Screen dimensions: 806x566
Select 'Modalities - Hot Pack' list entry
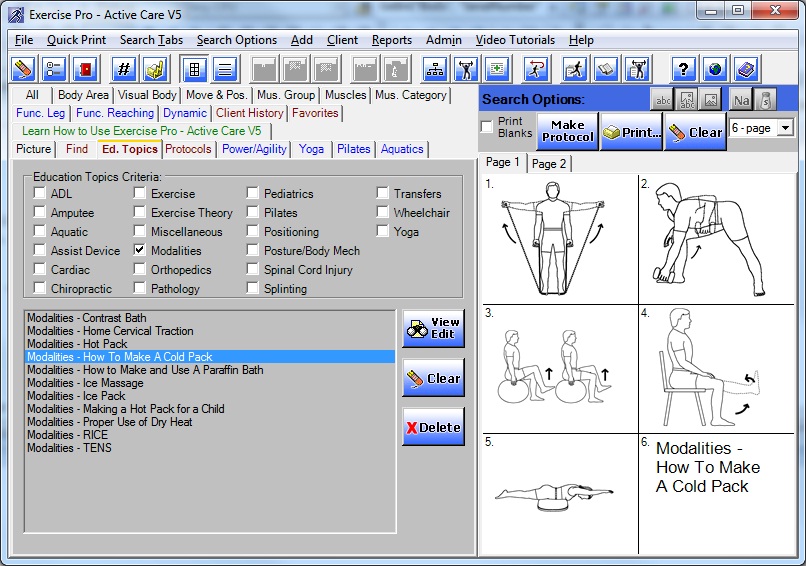point(210,344)
